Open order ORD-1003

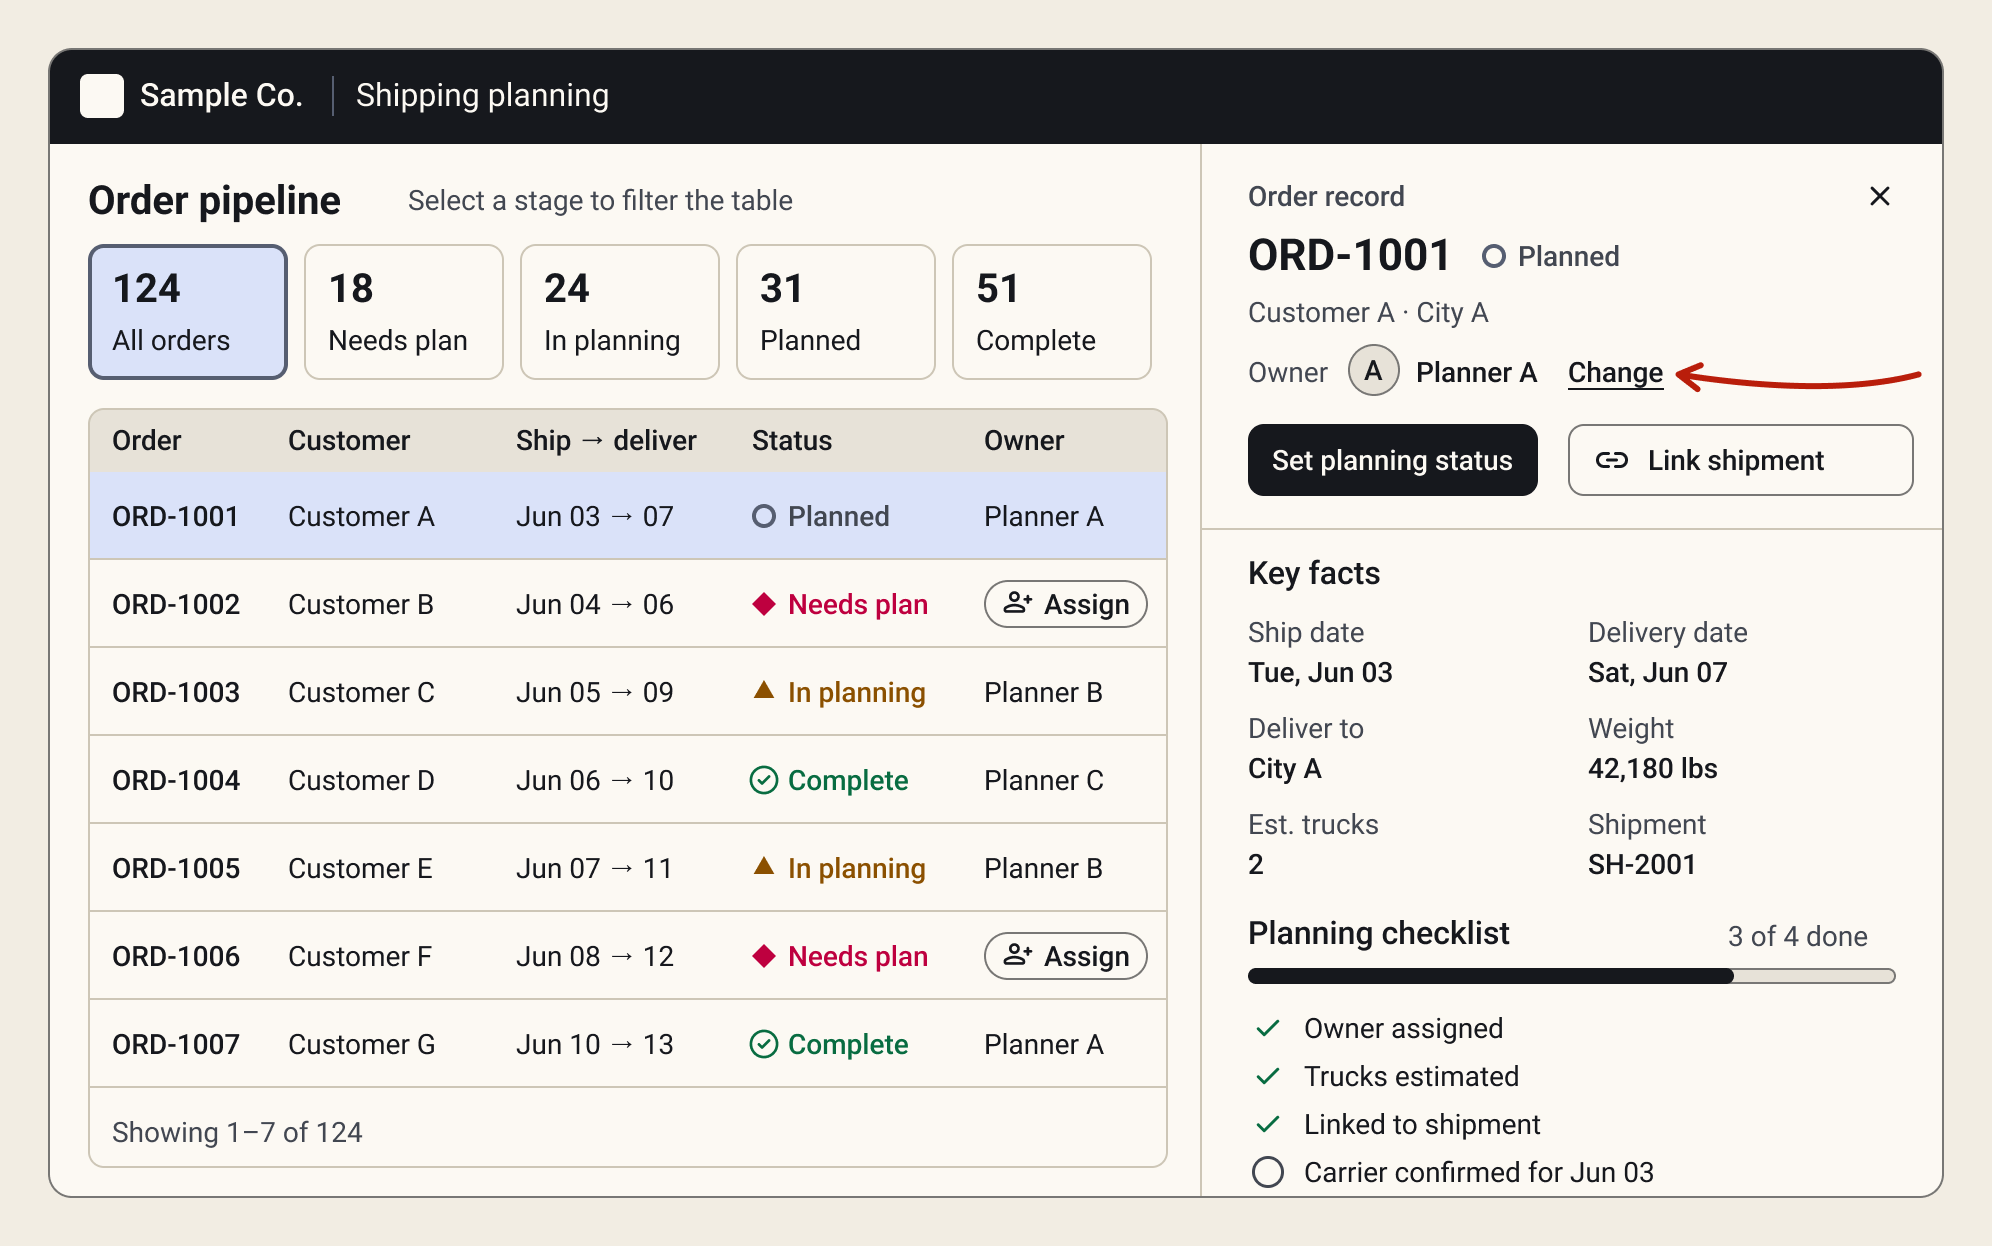click(628, 692)
